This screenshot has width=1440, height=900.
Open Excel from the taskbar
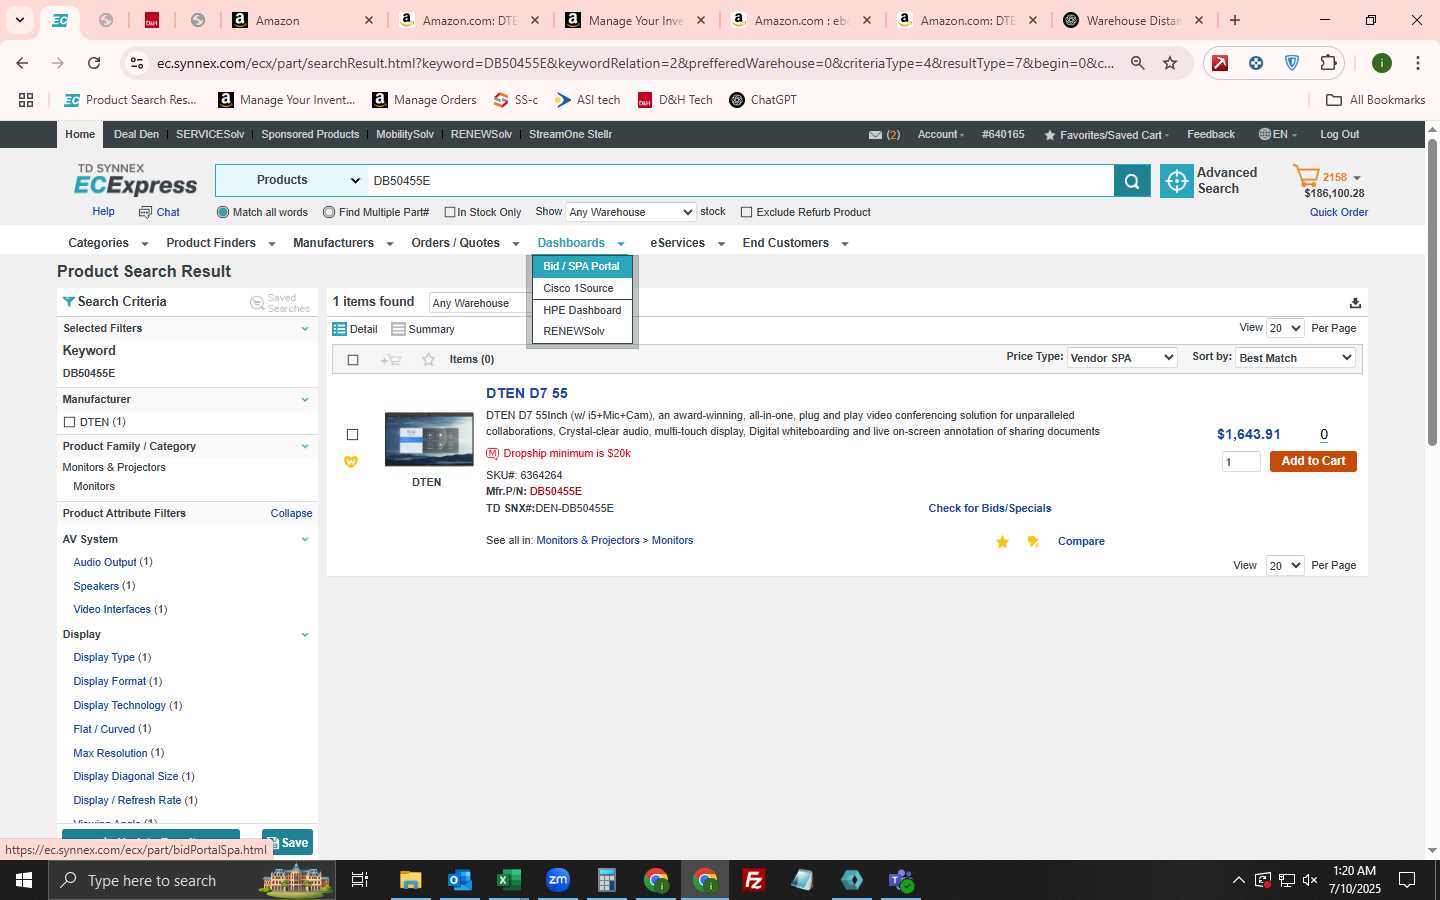pos(508,880)
